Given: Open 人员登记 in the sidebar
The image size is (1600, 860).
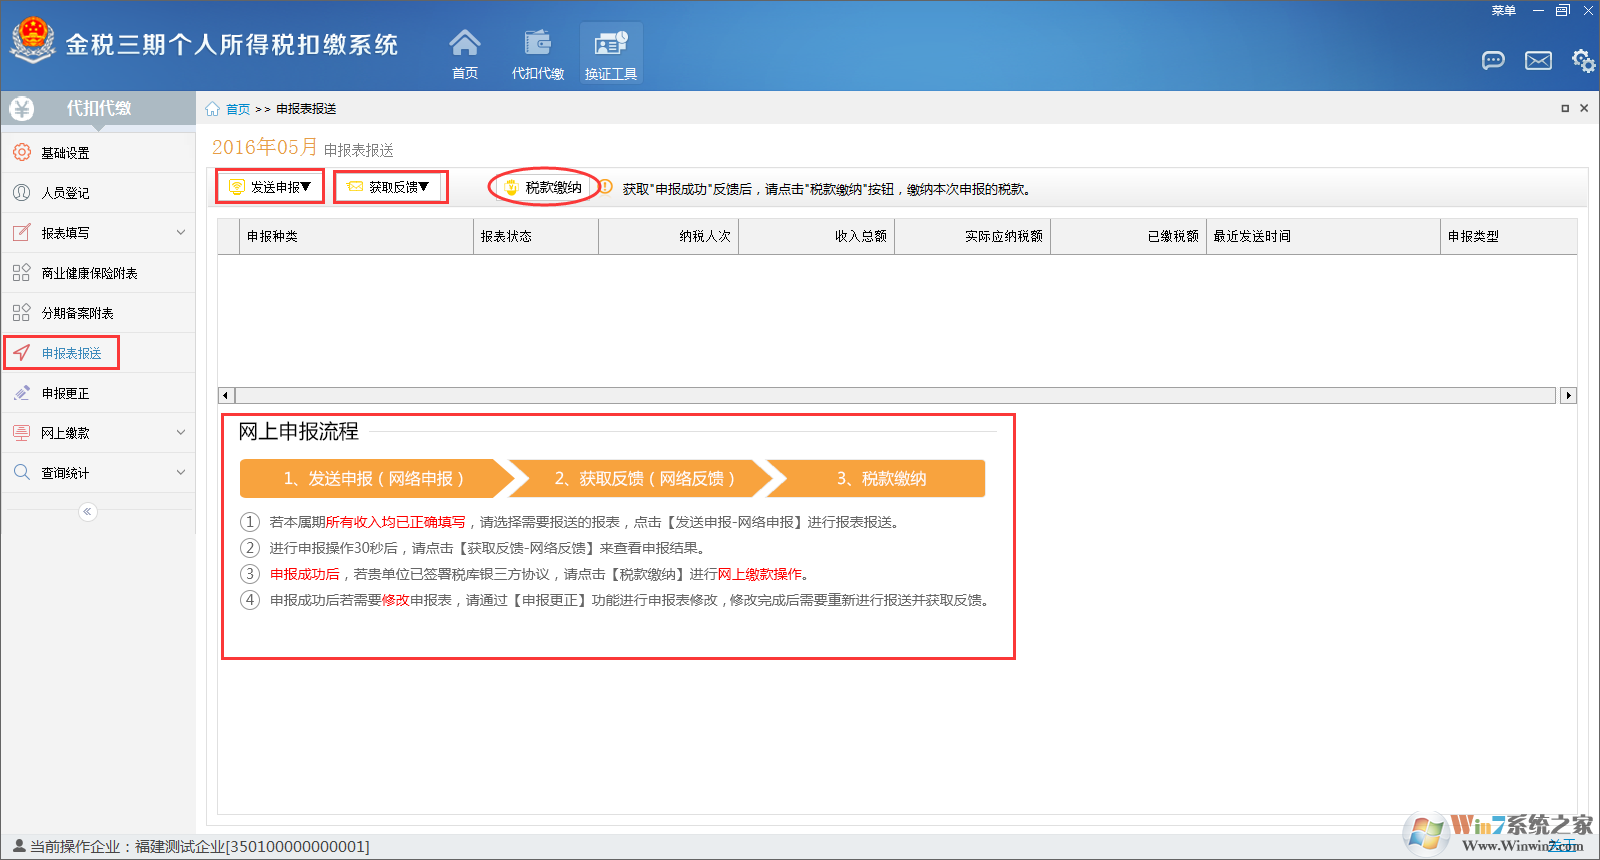Looking at the screenshot, I should [66, 193].
